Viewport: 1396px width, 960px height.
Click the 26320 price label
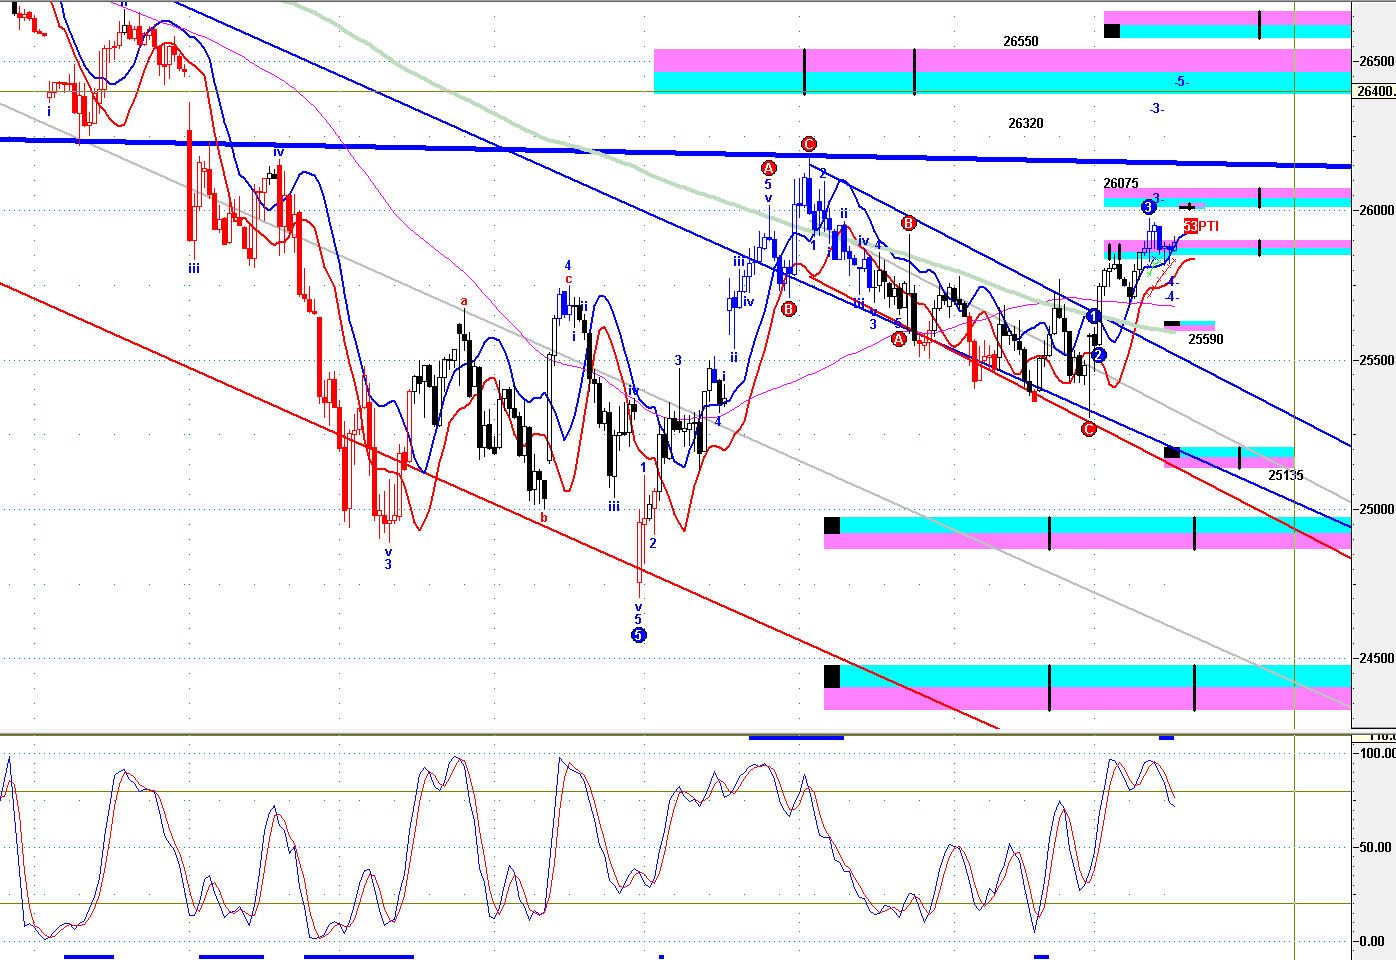tap(1025, 124)
